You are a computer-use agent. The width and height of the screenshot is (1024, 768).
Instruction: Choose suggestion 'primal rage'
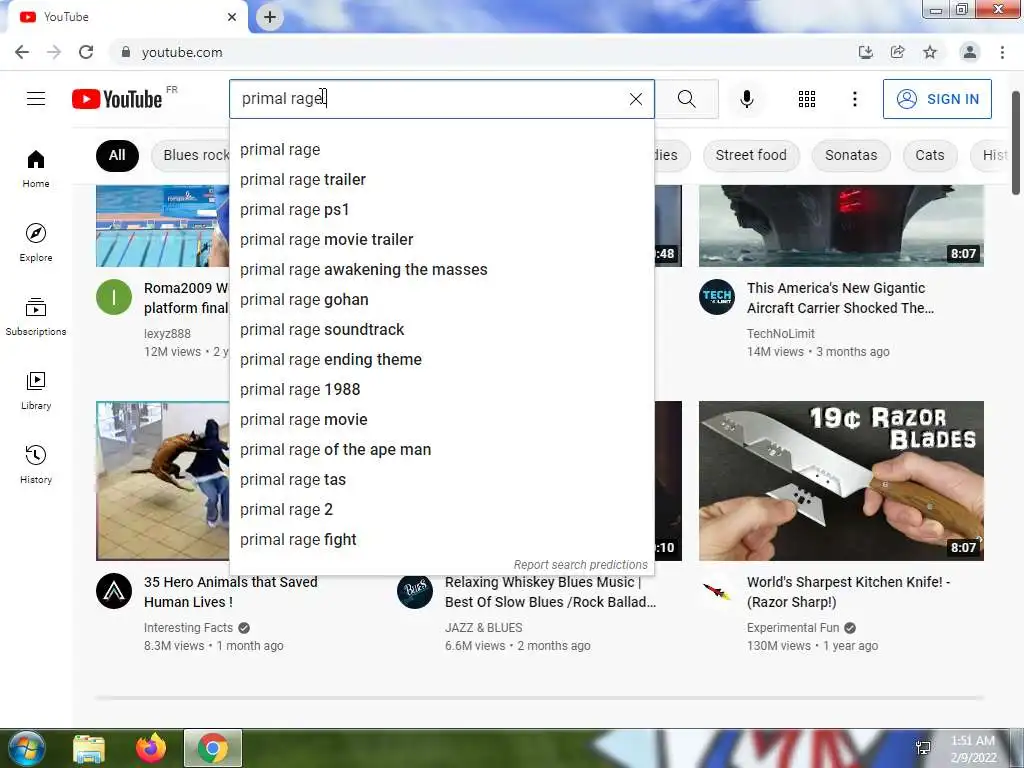click(x=442, y=150)
